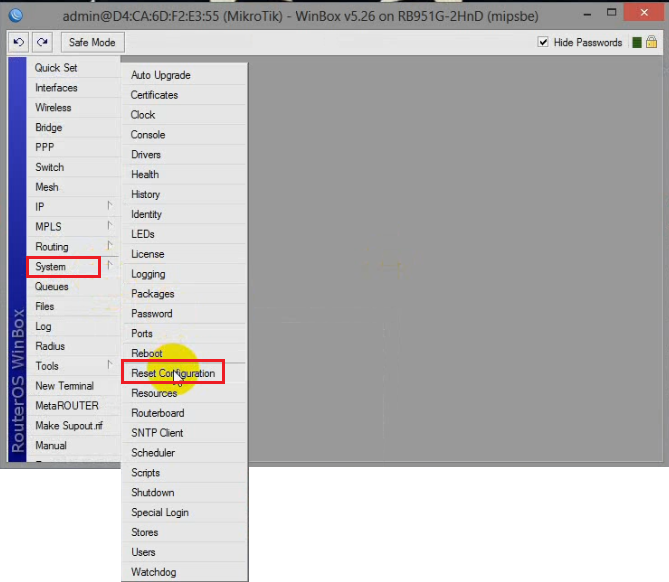
Task: Open Quick Set in sidebar
Action: [x=56, y=67]
